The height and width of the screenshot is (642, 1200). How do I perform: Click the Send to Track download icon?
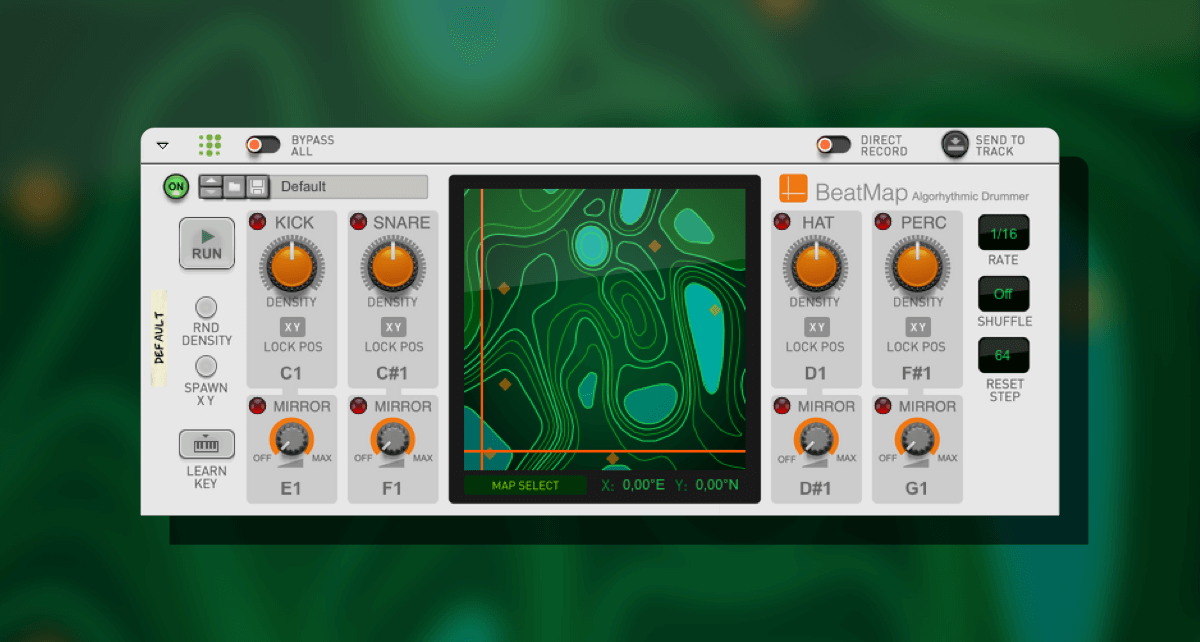pyautogui.click(x=955, y=145)
